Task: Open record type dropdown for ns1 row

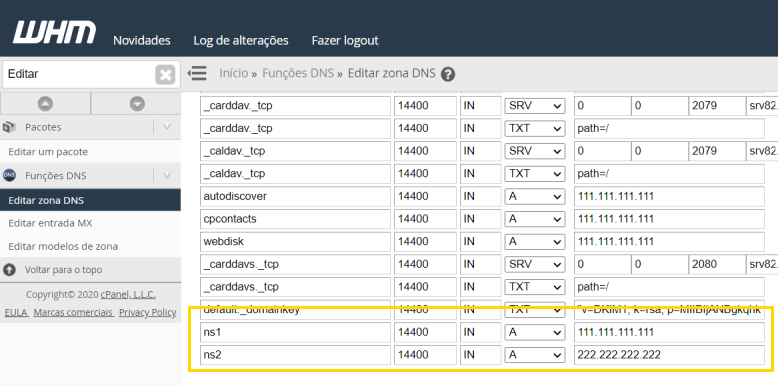Action: point(534,332)
